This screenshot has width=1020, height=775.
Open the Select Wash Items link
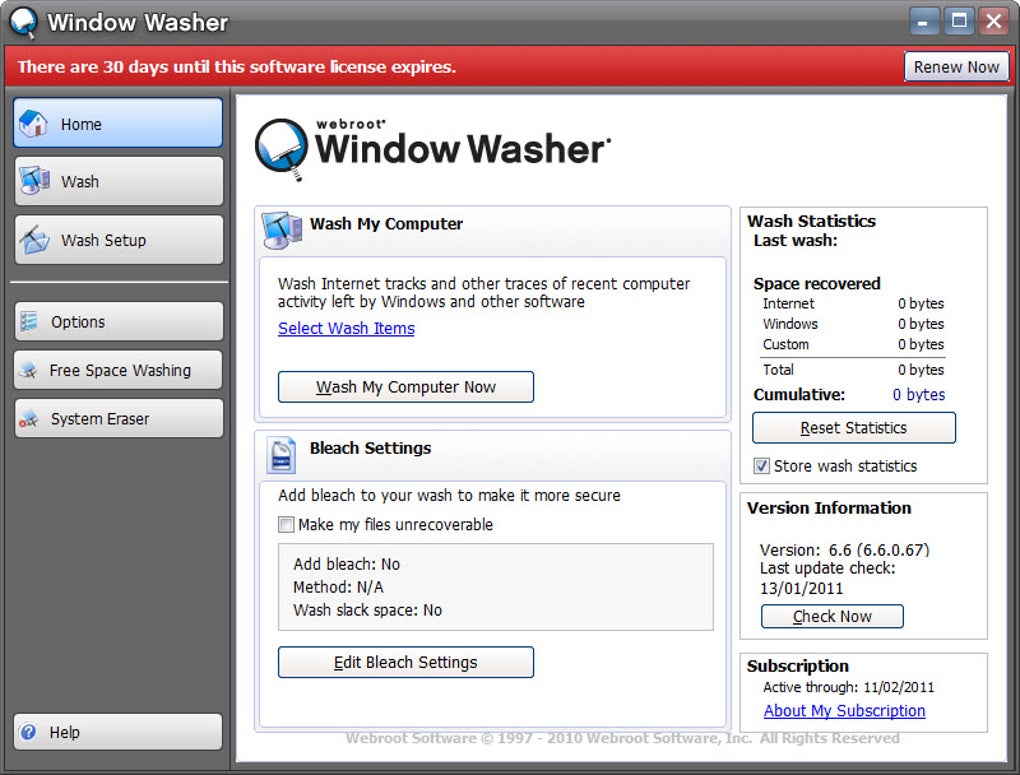[x=346, y=329]
